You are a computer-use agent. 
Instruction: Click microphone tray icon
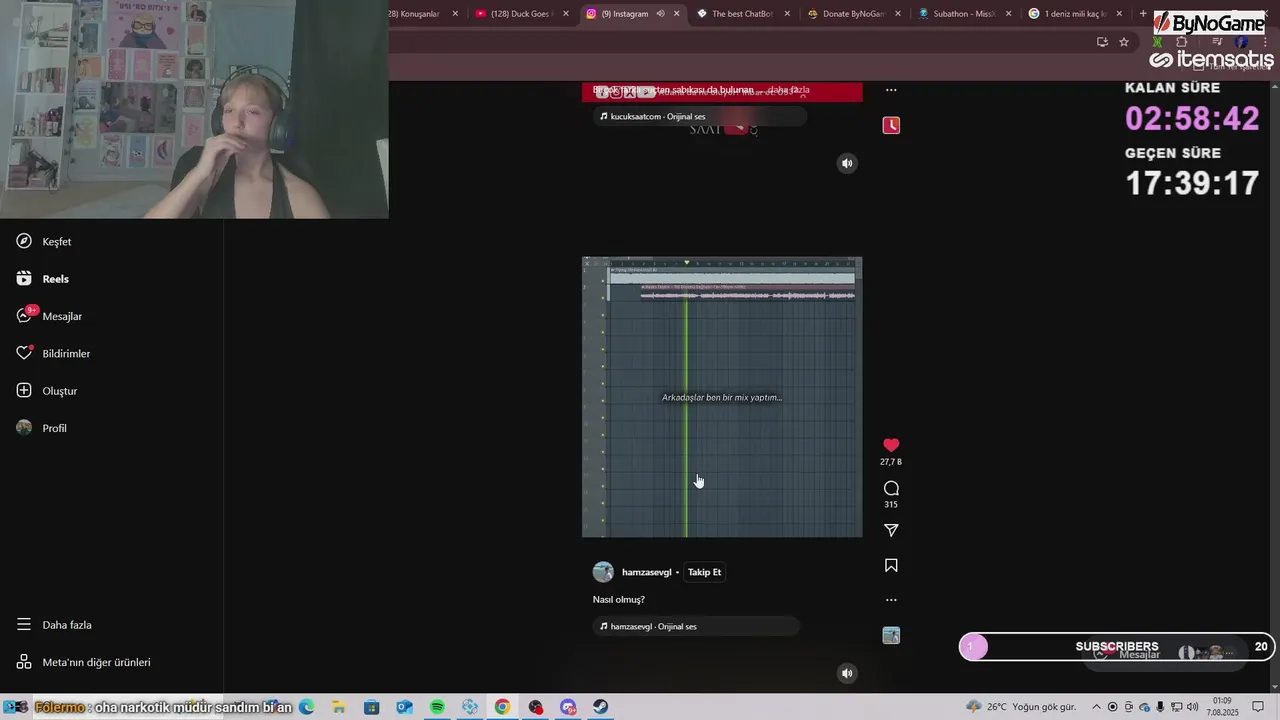1160,707
